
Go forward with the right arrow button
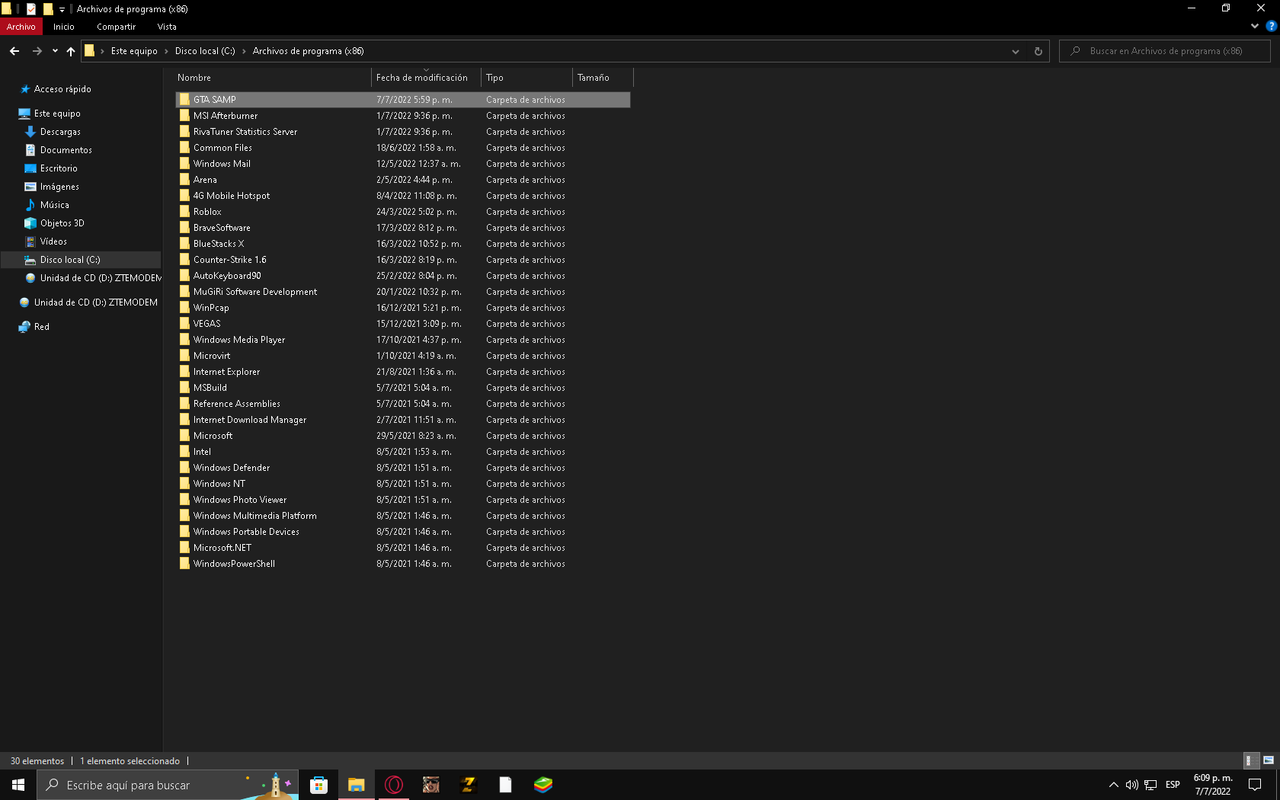[37, 51]
